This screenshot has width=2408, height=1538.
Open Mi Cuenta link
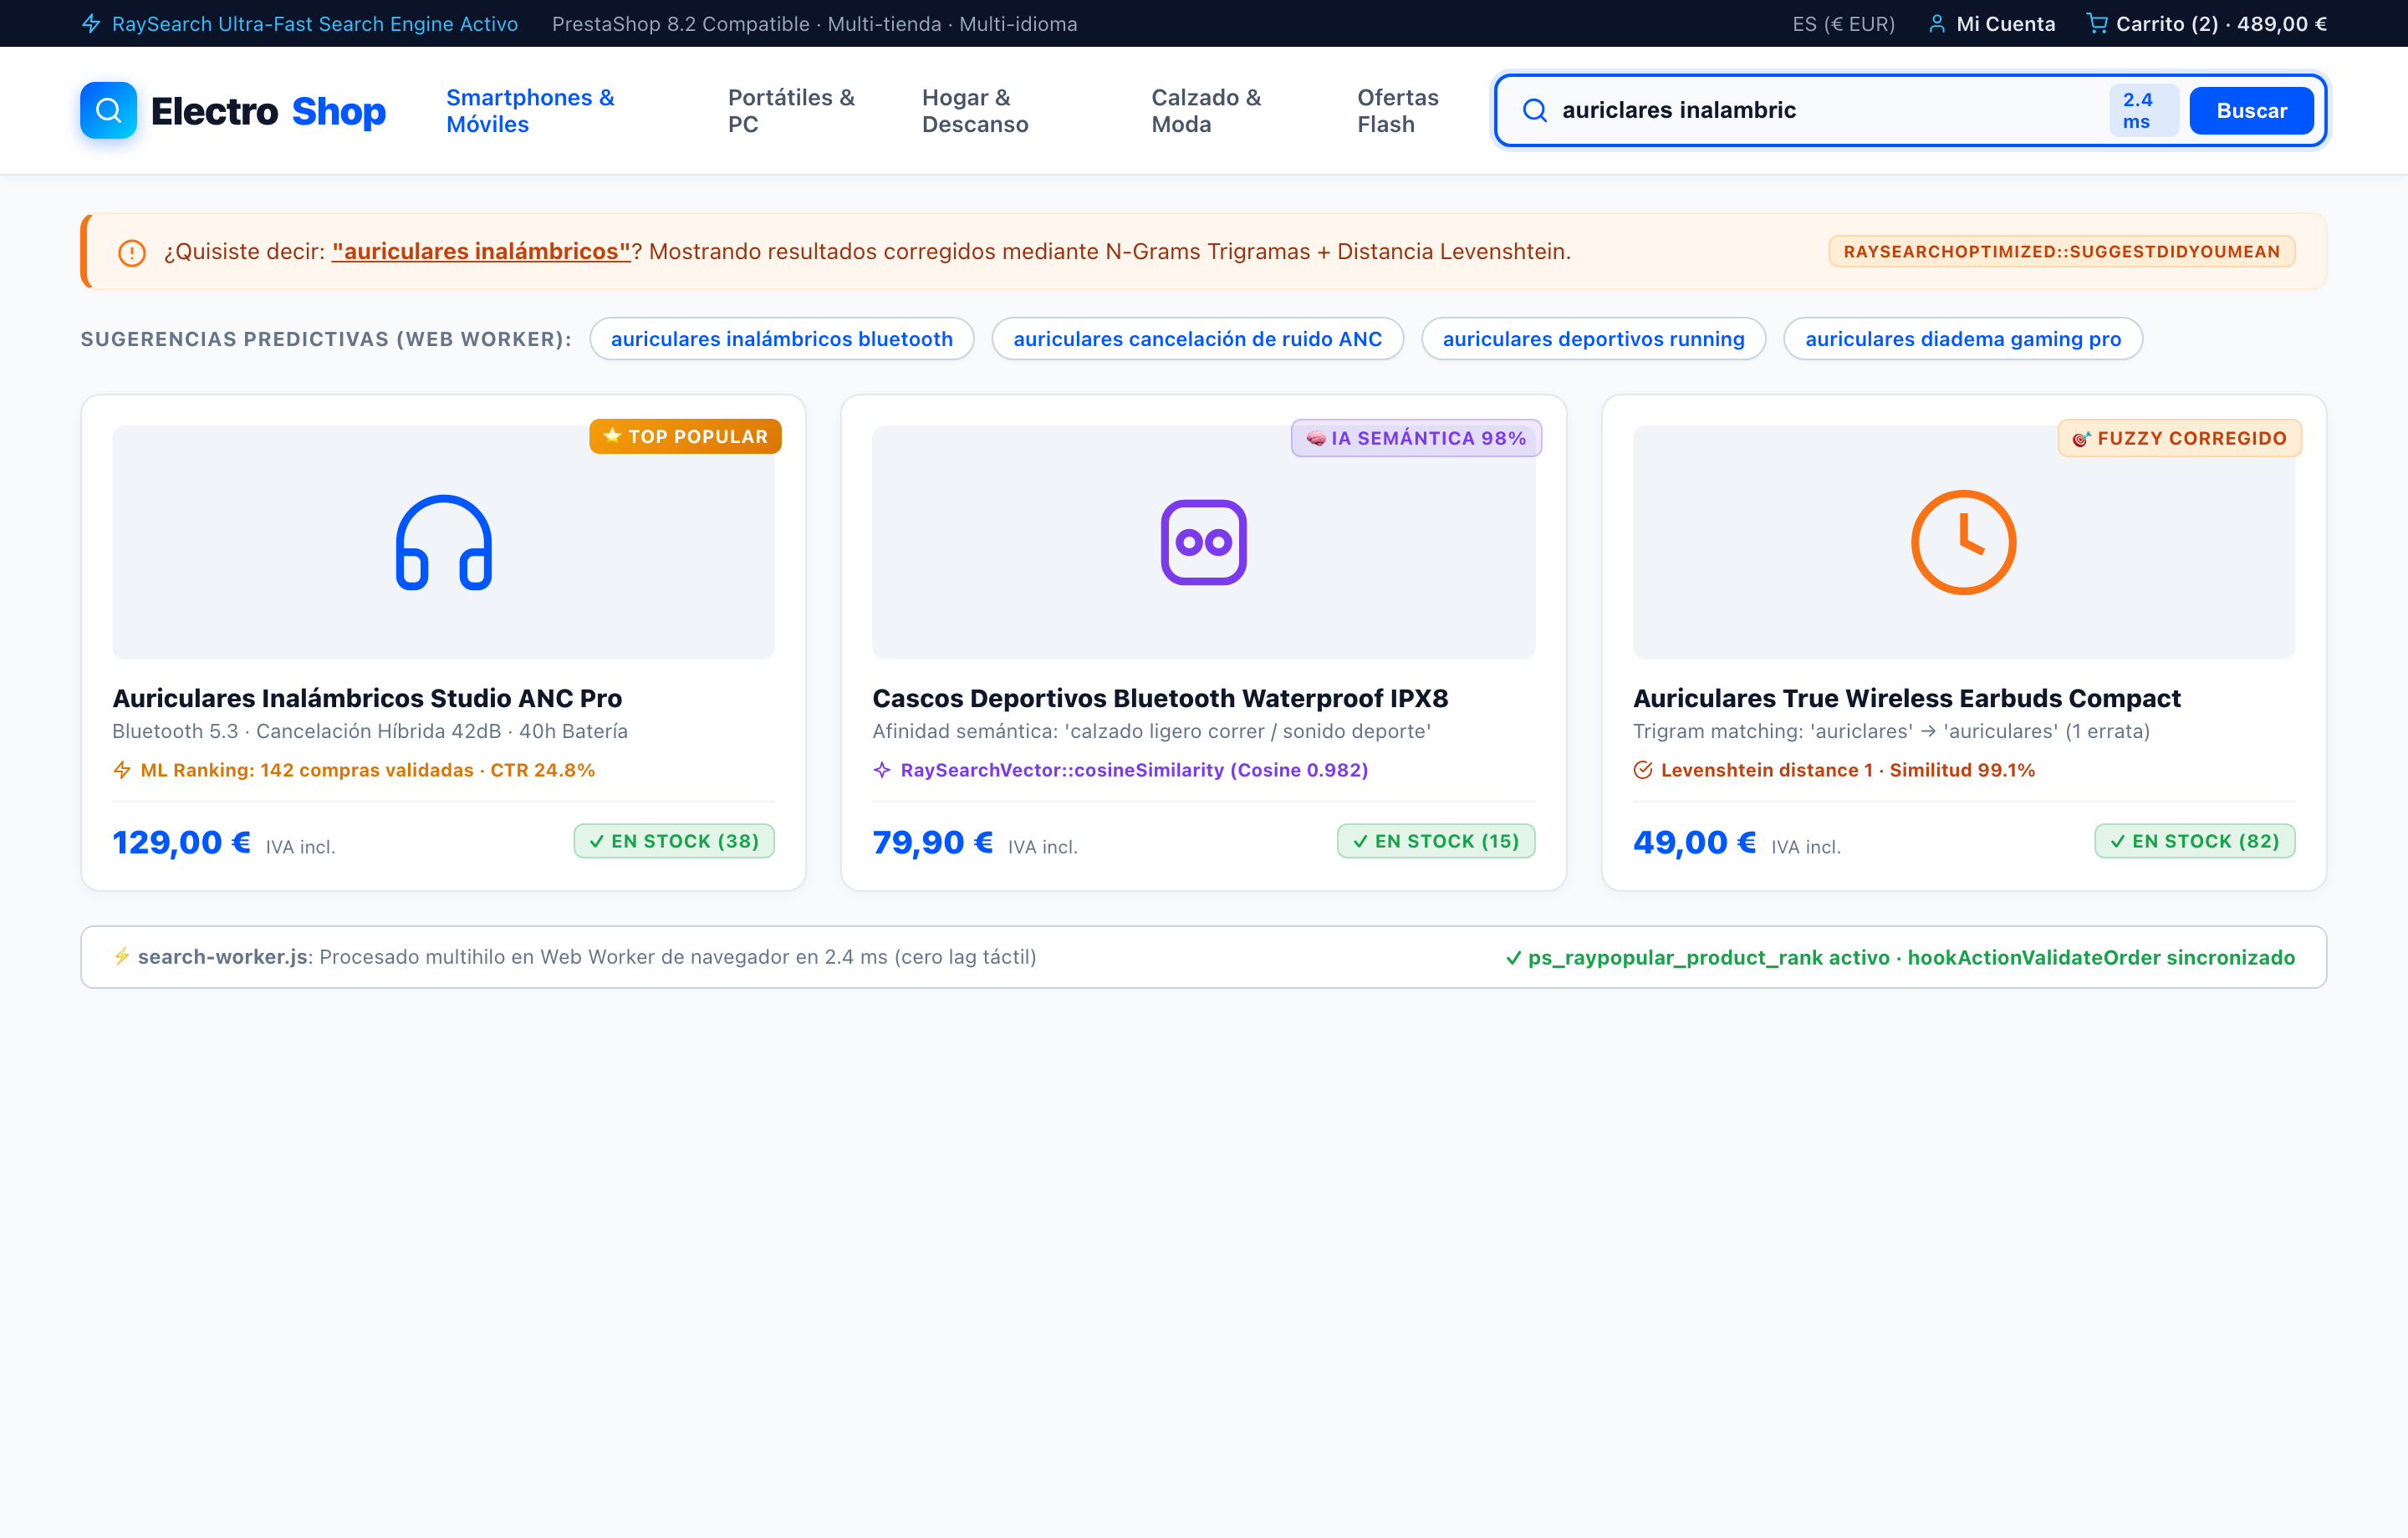tap(1991, 24)
